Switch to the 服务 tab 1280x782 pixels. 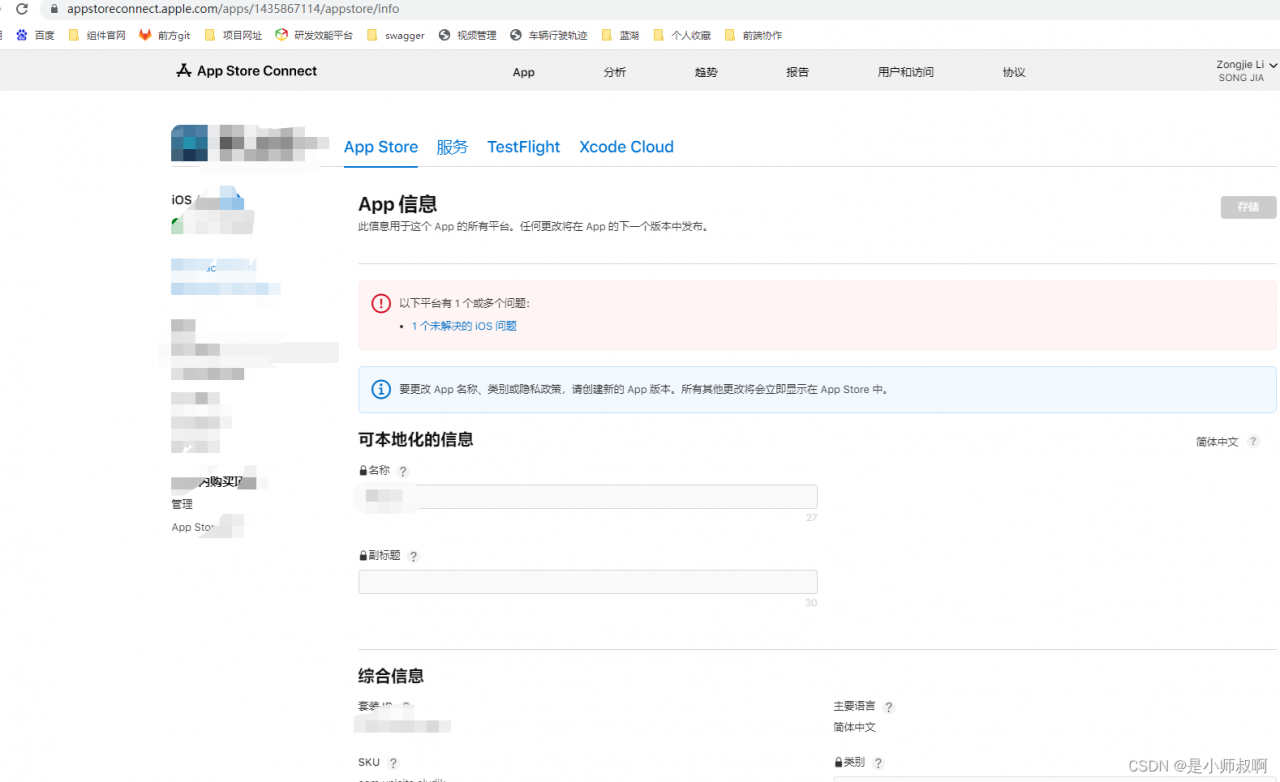point(452,147)
